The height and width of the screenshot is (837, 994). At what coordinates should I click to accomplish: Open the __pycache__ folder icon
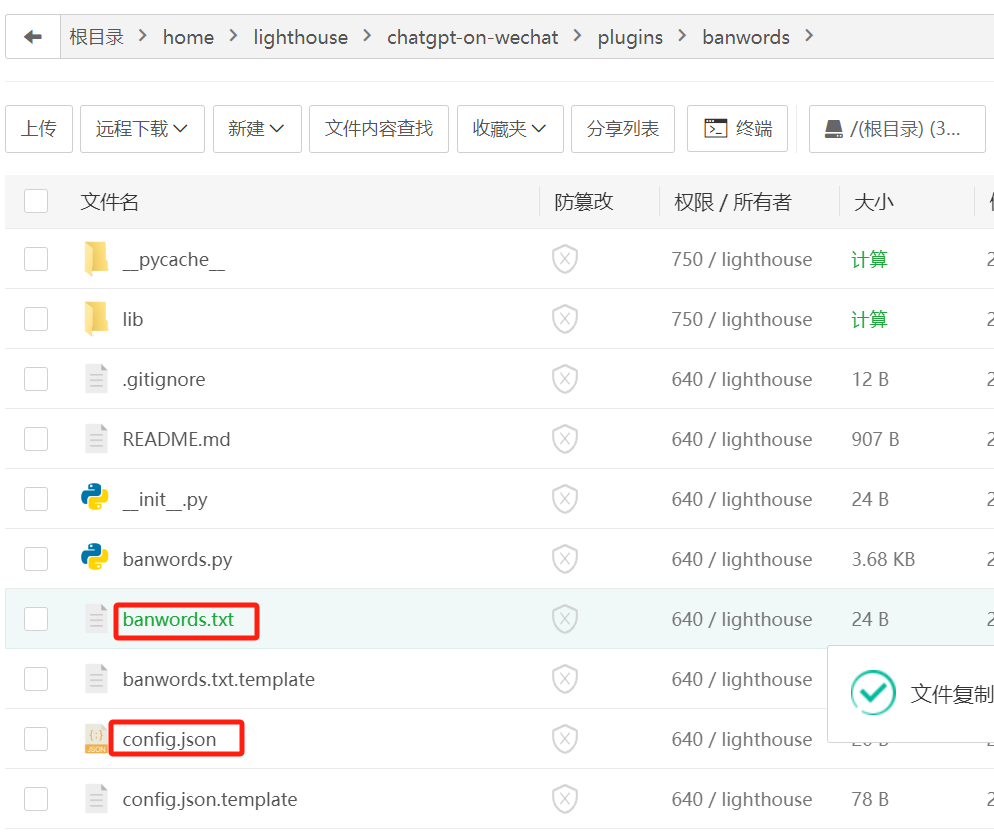(x=96, y=259)
